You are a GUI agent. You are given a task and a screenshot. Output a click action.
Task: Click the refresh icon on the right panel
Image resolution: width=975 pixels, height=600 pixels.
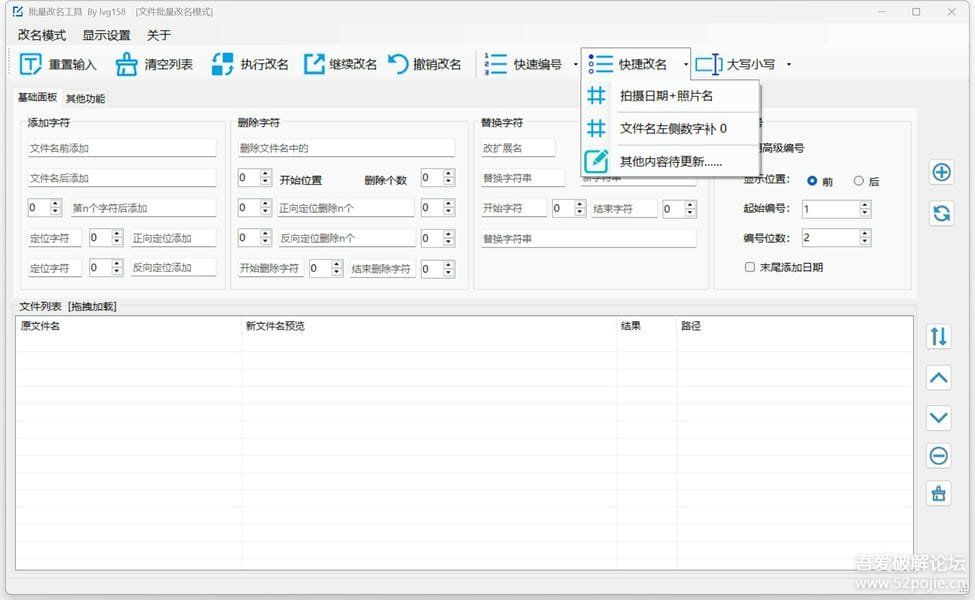(x=940, y=213)
